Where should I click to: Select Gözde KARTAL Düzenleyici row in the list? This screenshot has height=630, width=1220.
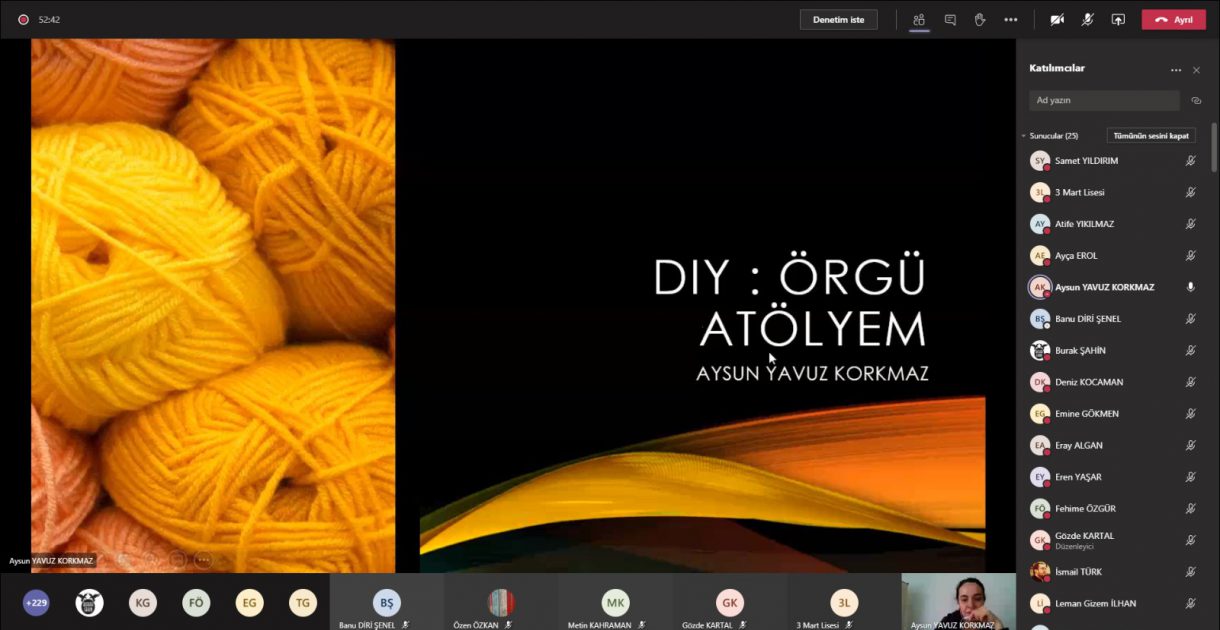click(1114, 540)
